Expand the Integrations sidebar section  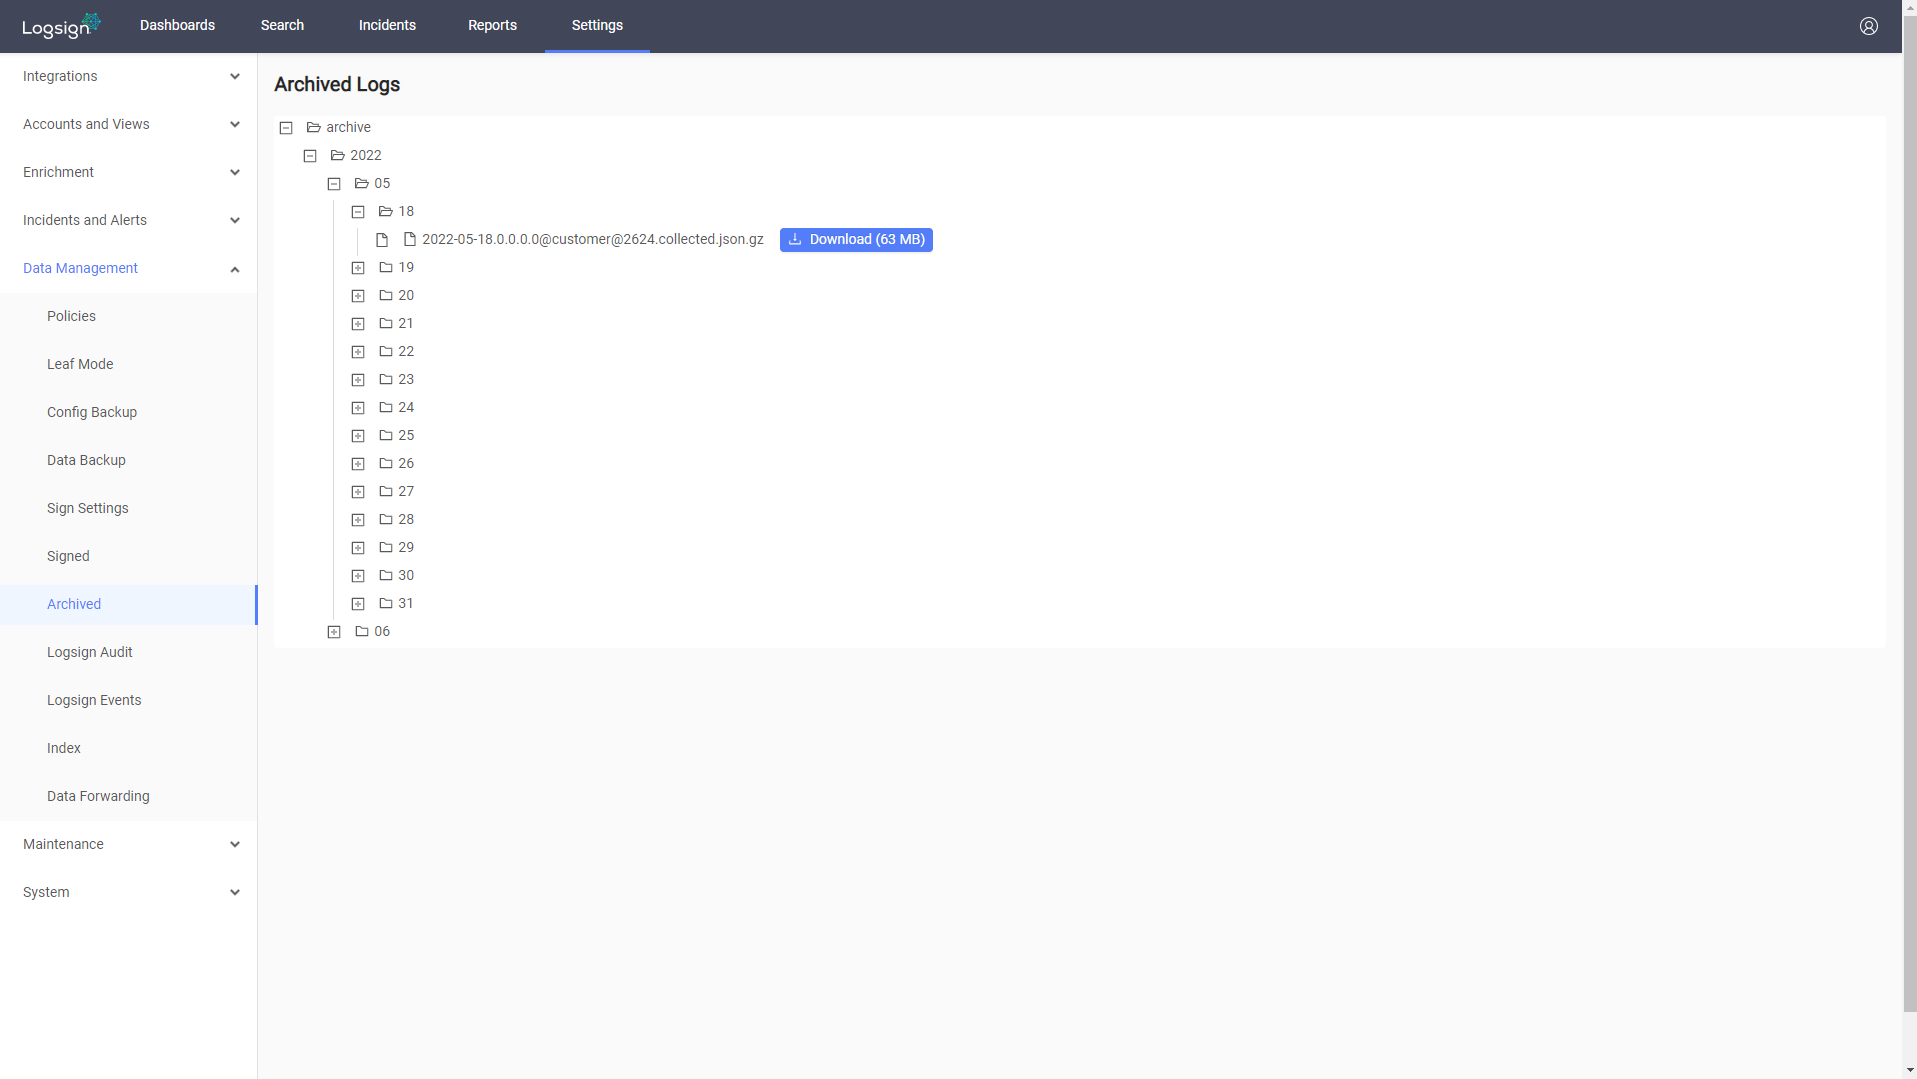(235, 76)
